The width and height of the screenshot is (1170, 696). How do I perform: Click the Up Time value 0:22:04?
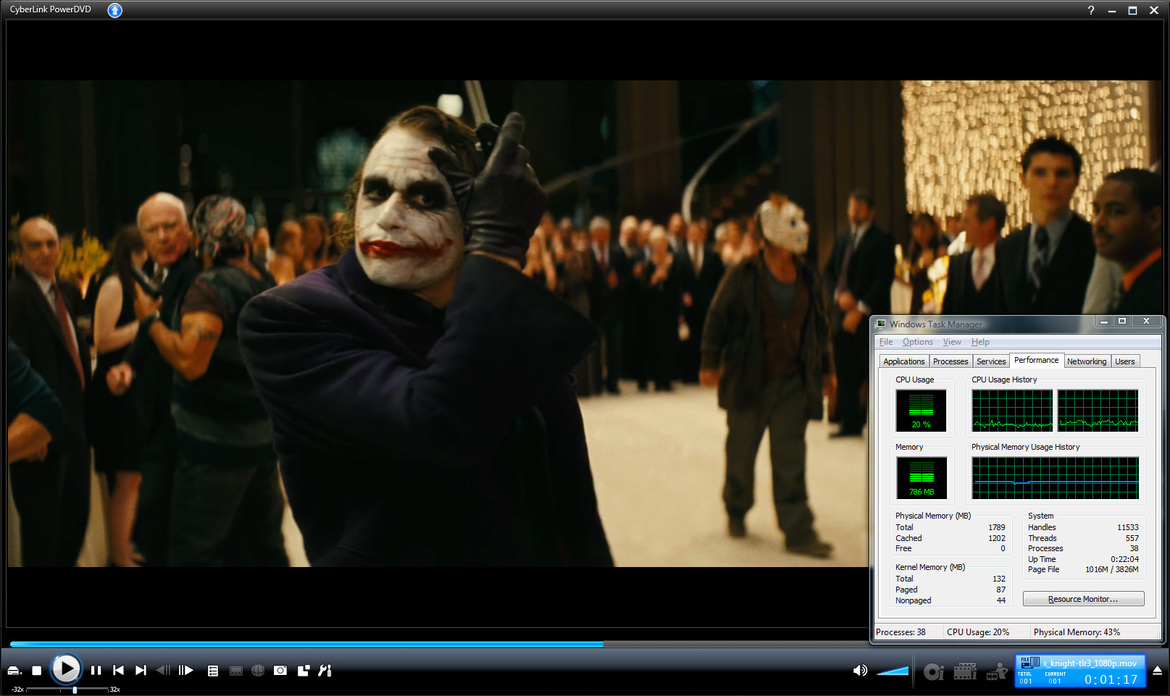[1124, 559]
